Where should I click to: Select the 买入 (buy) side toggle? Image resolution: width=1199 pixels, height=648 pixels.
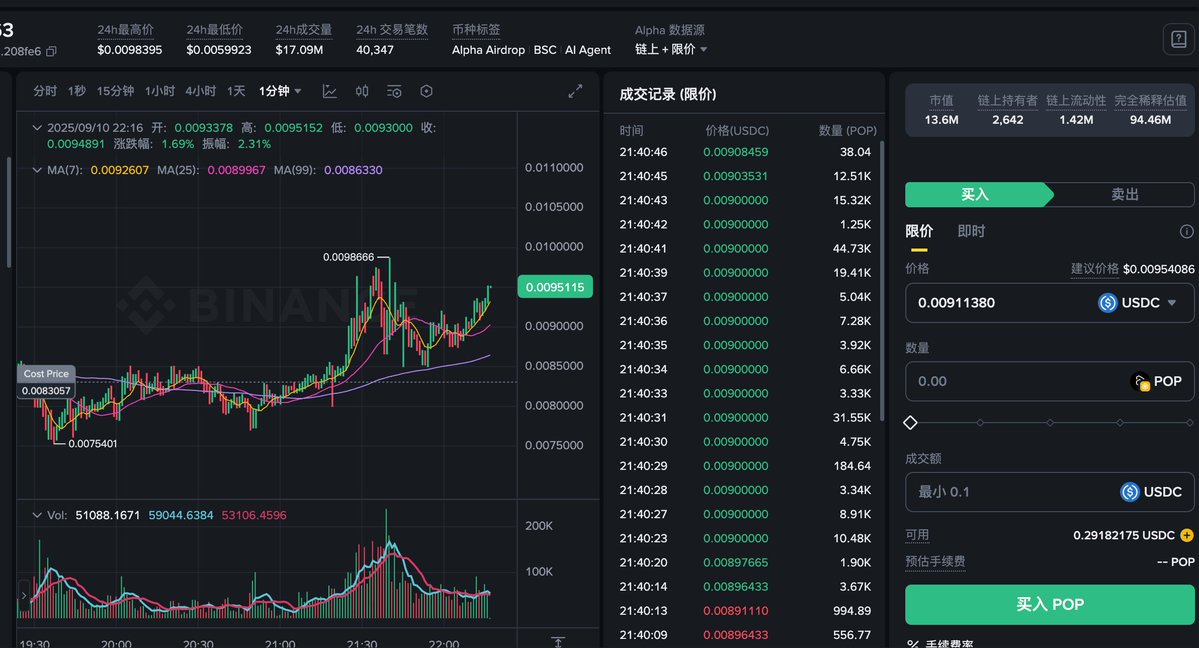tap(975, 194)
